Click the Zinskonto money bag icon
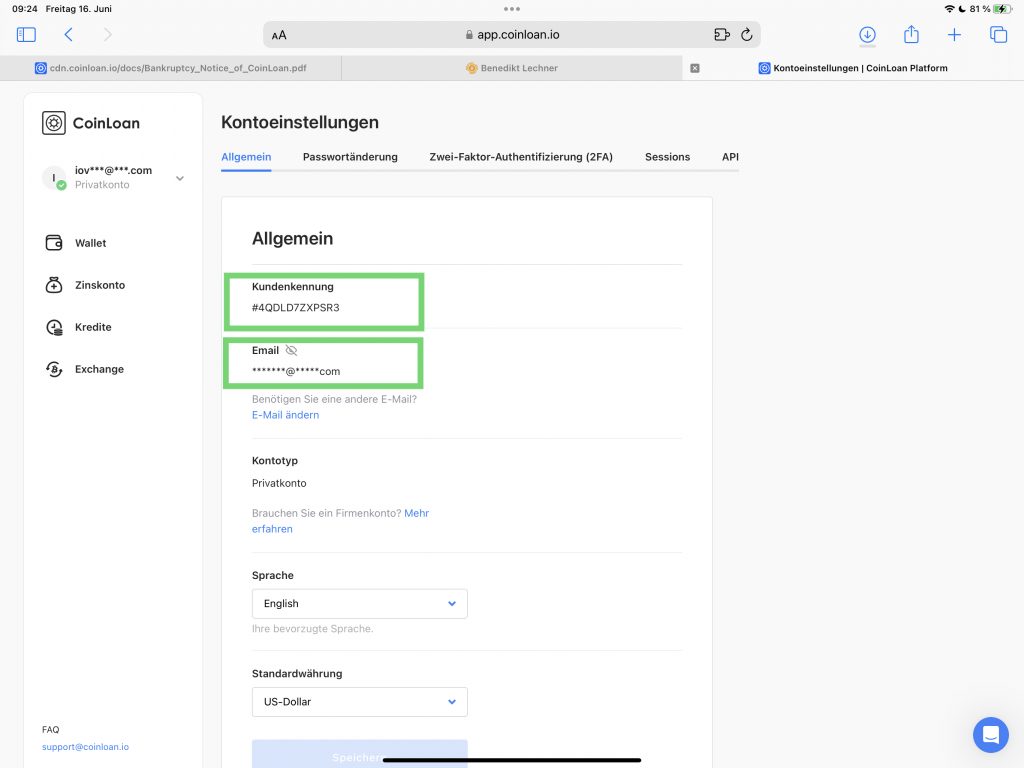Image resolution: width=1024 pixels, height=768 pixels. pyautogui.click(x=54, y=285)
